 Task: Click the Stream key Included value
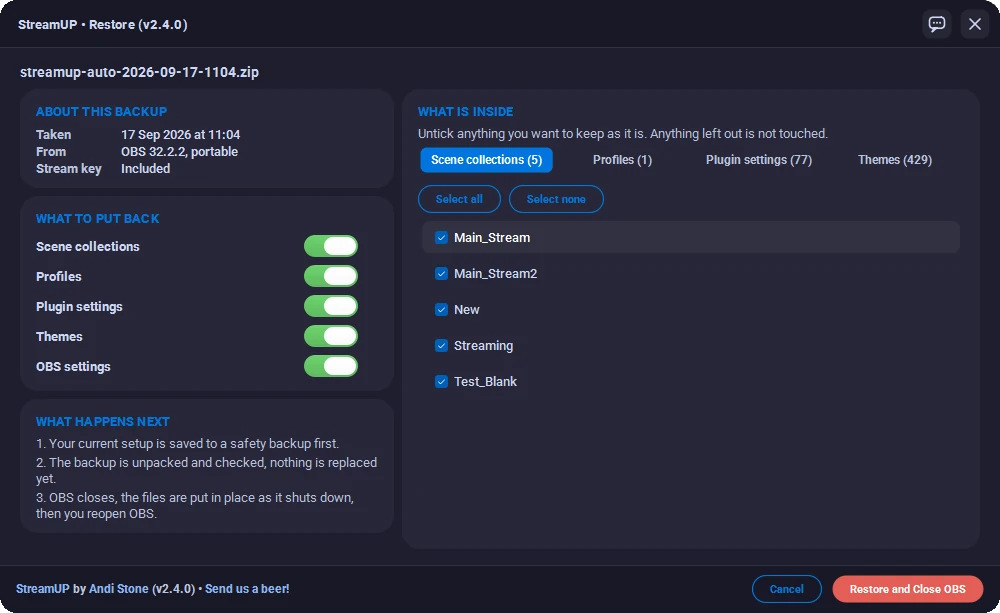tap(145, 169)
